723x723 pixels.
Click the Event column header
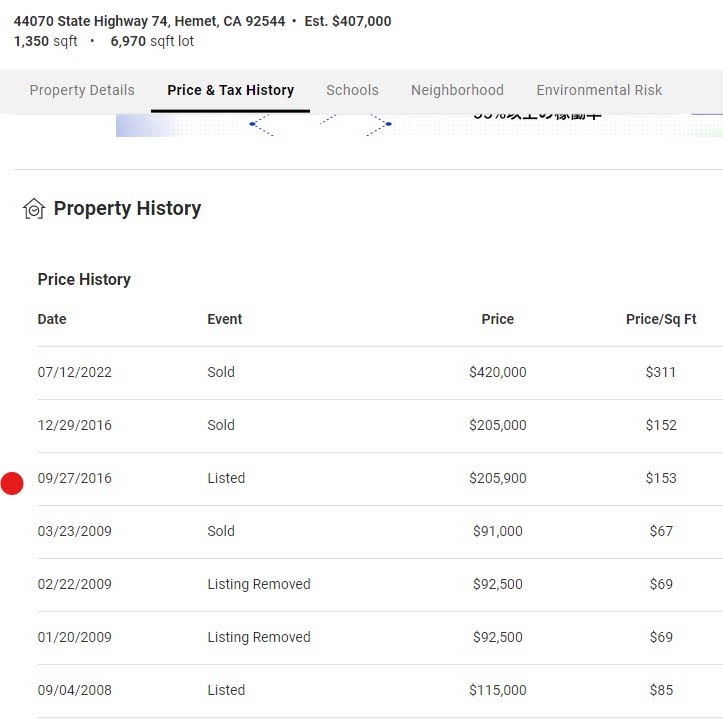(225, 319)
